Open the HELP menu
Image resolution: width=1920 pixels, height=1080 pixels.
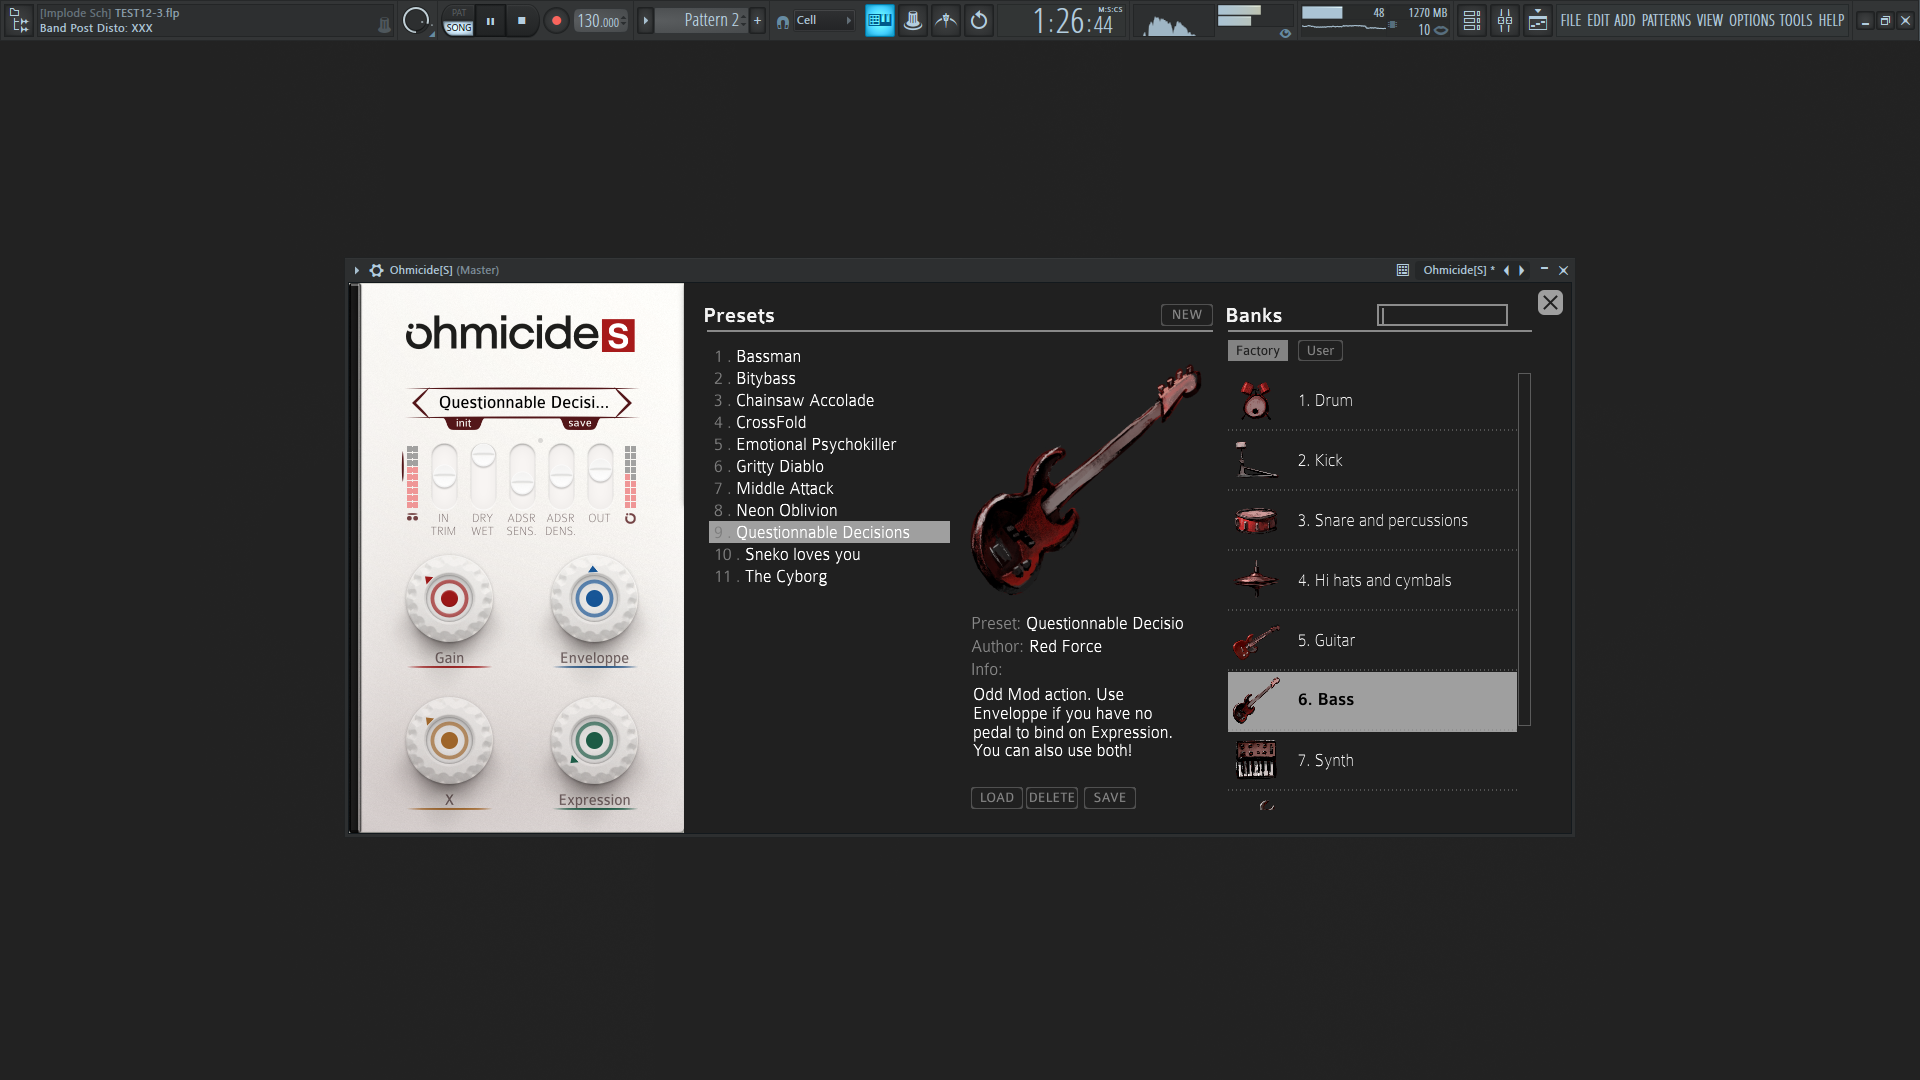tap(1831, 20)
